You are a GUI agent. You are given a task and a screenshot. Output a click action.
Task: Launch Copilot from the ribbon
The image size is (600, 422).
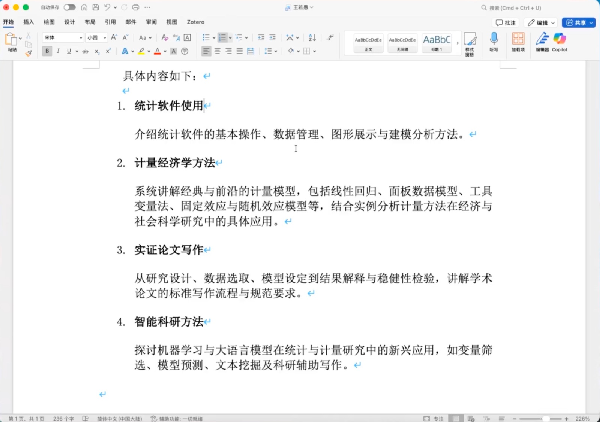560,41
